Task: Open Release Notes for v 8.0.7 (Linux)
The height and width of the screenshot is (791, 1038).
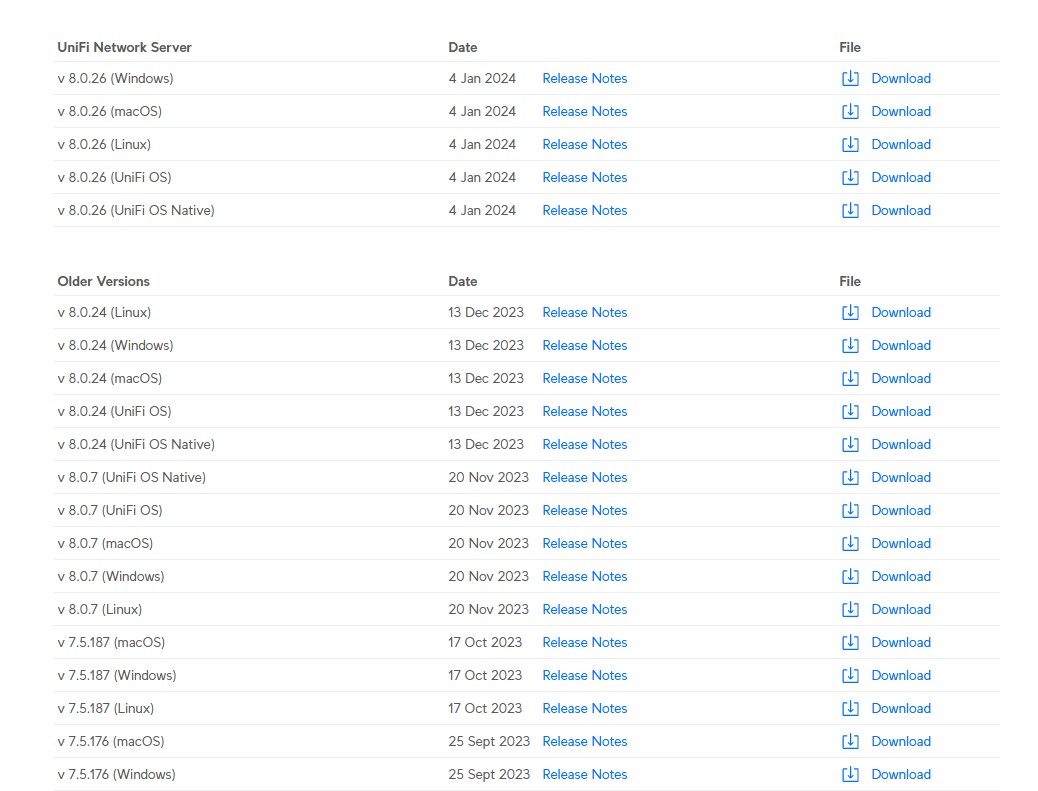Action: [x=585, y=610]
